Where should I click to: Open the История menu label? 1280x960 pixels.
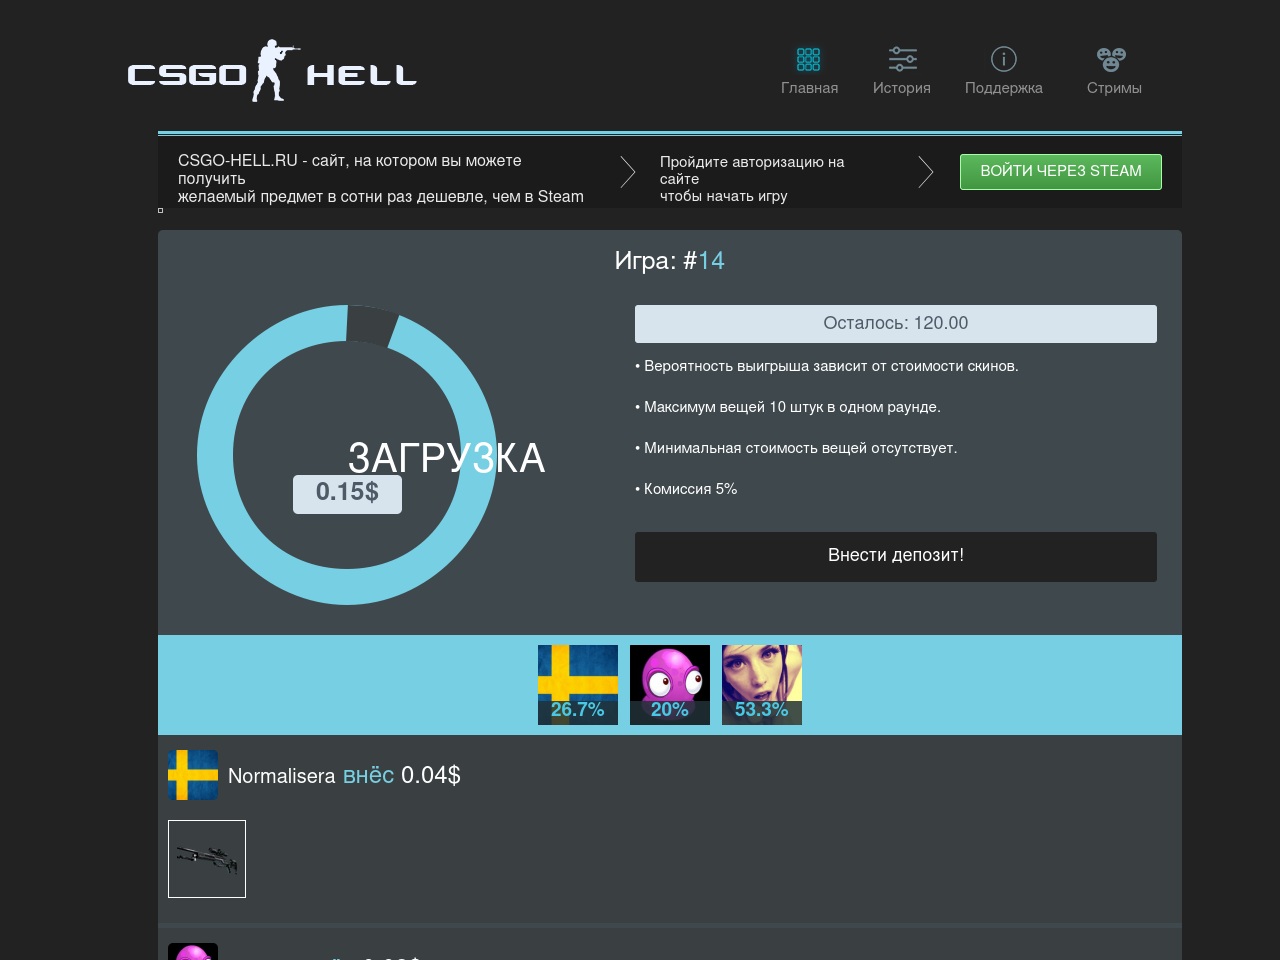(x=902, y=88)
